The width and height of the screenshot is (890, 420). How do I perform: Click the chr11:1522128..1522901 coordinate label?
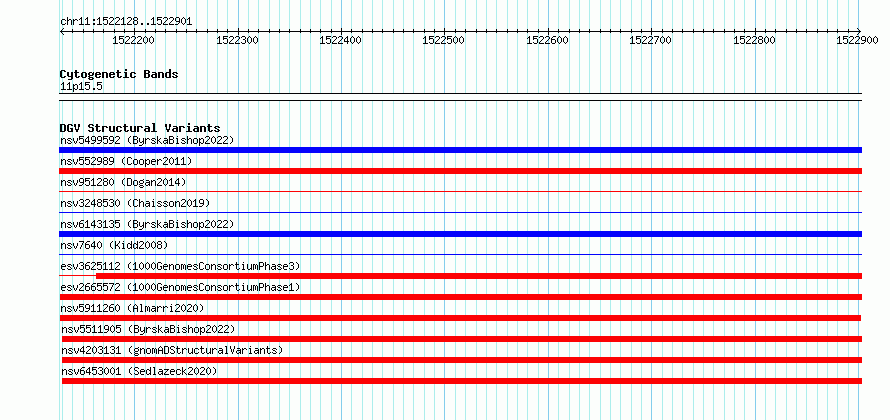tap(126, 22)
